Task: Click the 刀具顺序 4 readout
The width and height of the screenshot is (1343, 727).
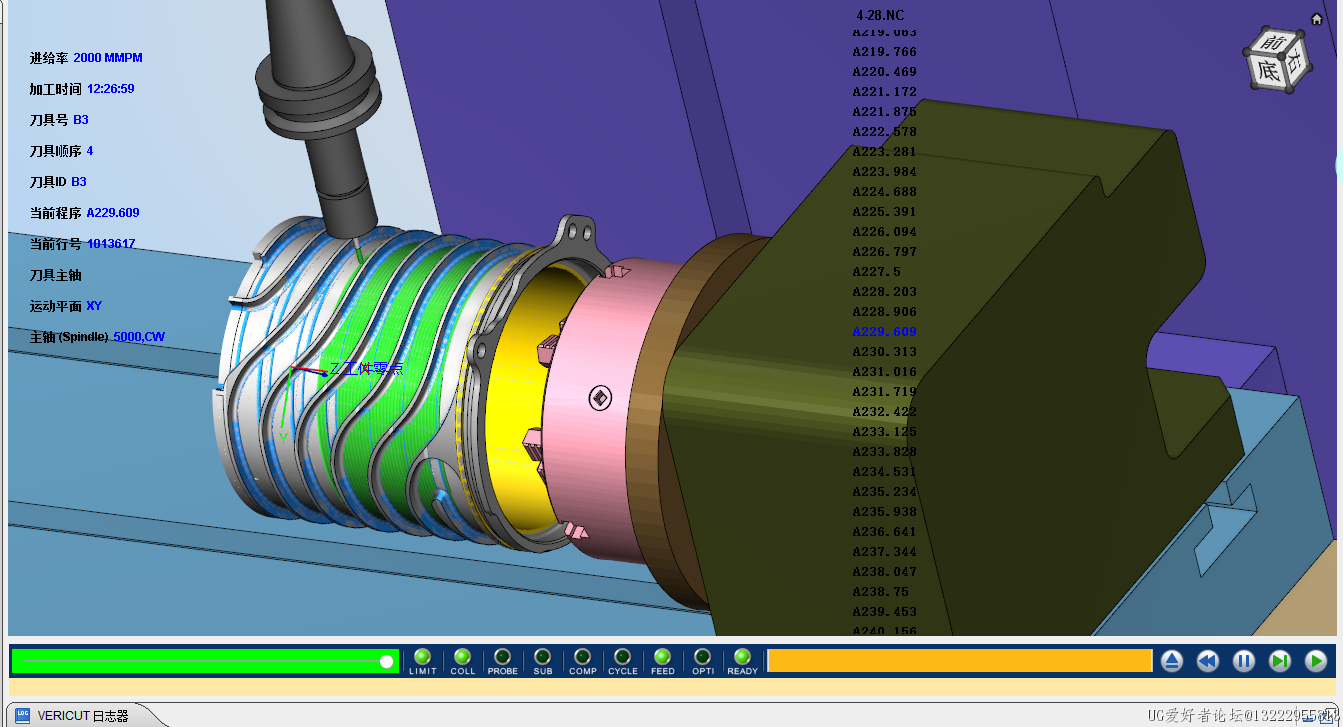Action: (61, 151)
